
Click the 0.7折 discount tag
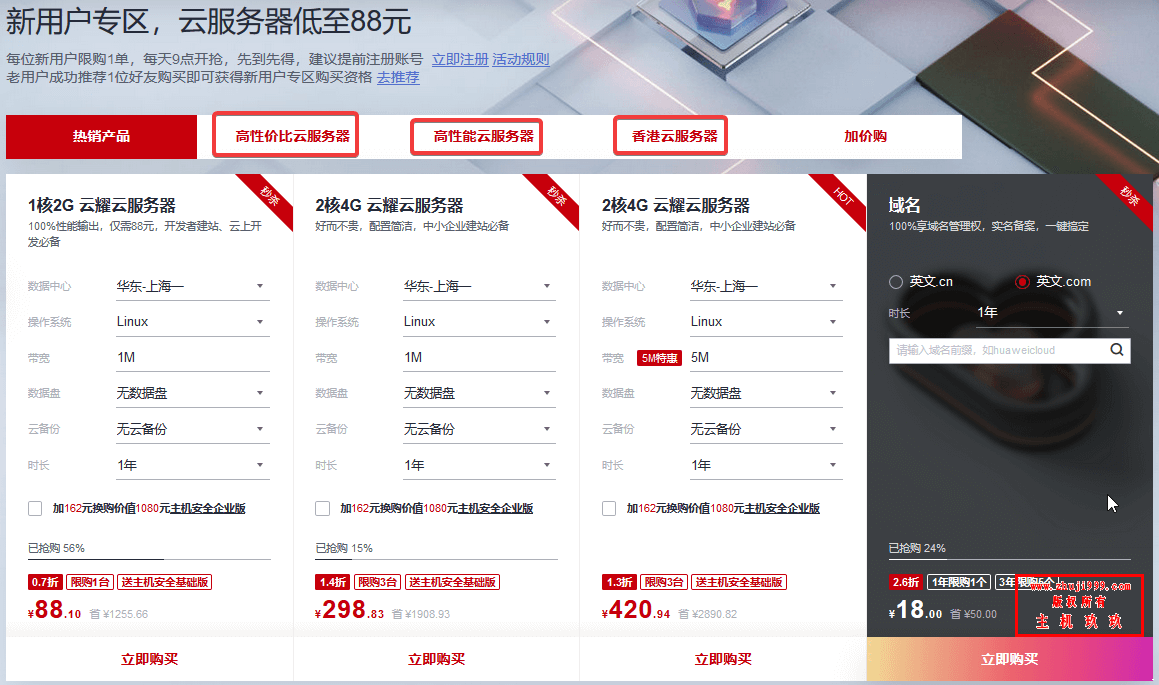coord(46,582)
